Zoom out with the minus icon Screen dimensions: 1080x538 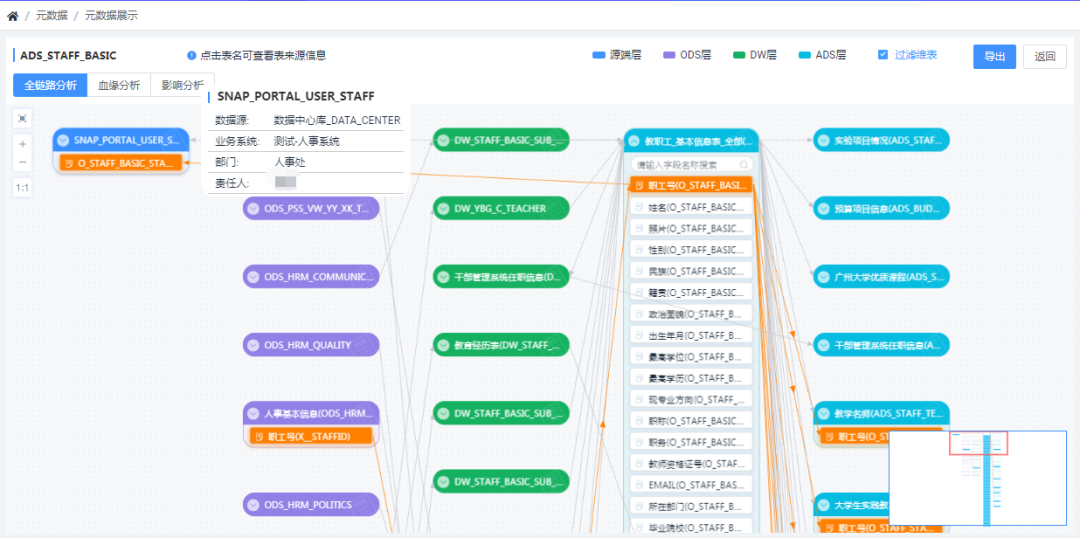(x=23, y=162)
